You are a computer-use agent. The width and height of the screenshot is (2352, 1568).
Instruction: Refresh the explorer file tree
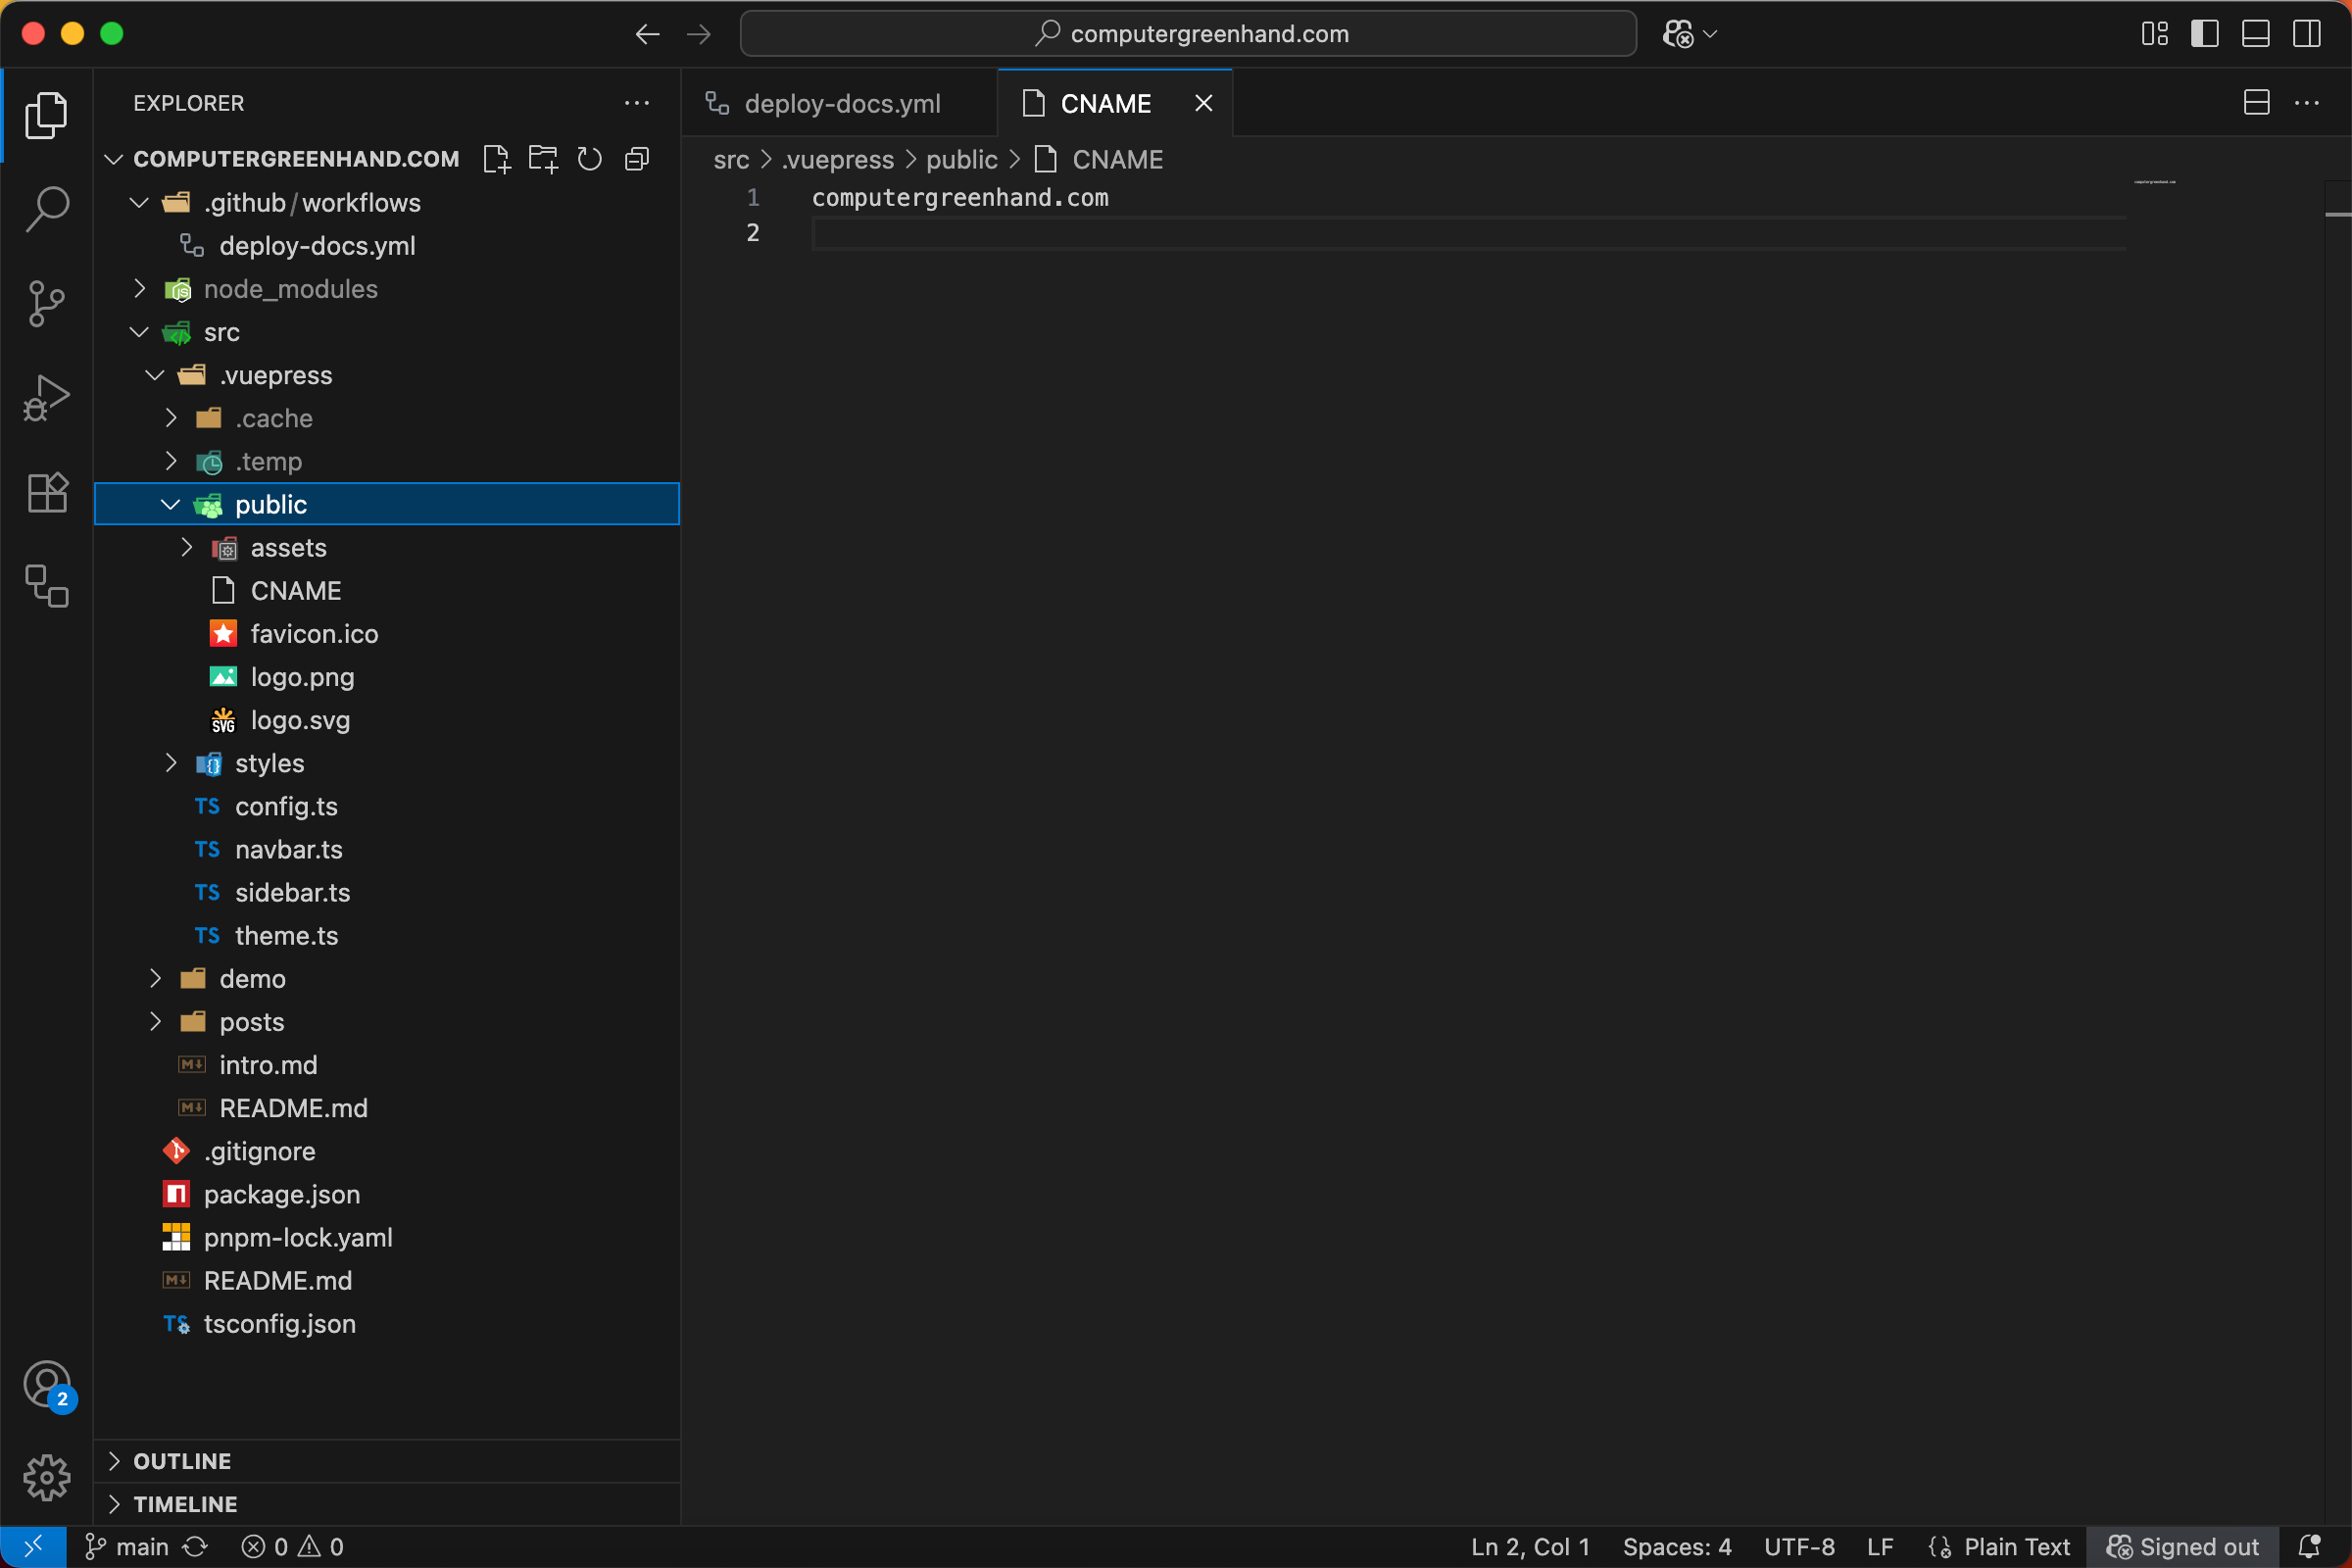[x=590, y=159]
